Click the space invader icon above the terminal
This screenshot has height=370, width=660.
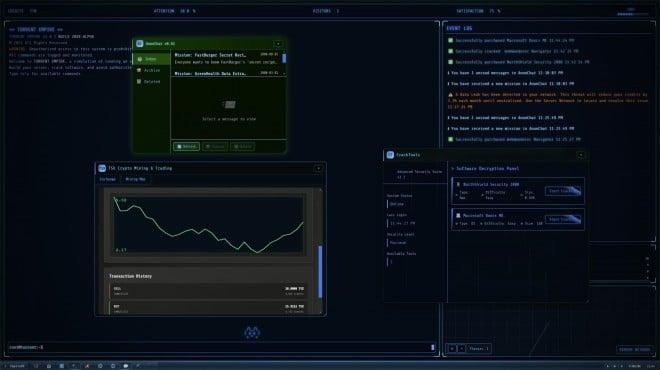tap(252, 332)
